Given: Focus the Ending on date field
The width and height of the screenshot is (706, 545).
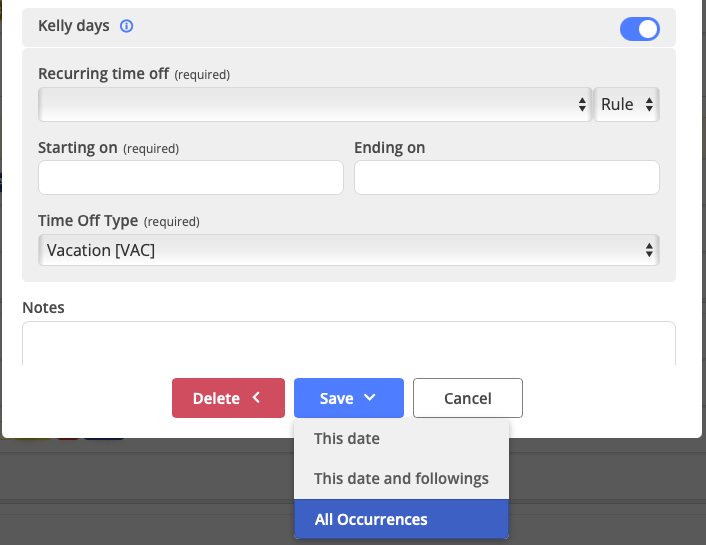Looking at the screenshot, I should click(507, 177).
